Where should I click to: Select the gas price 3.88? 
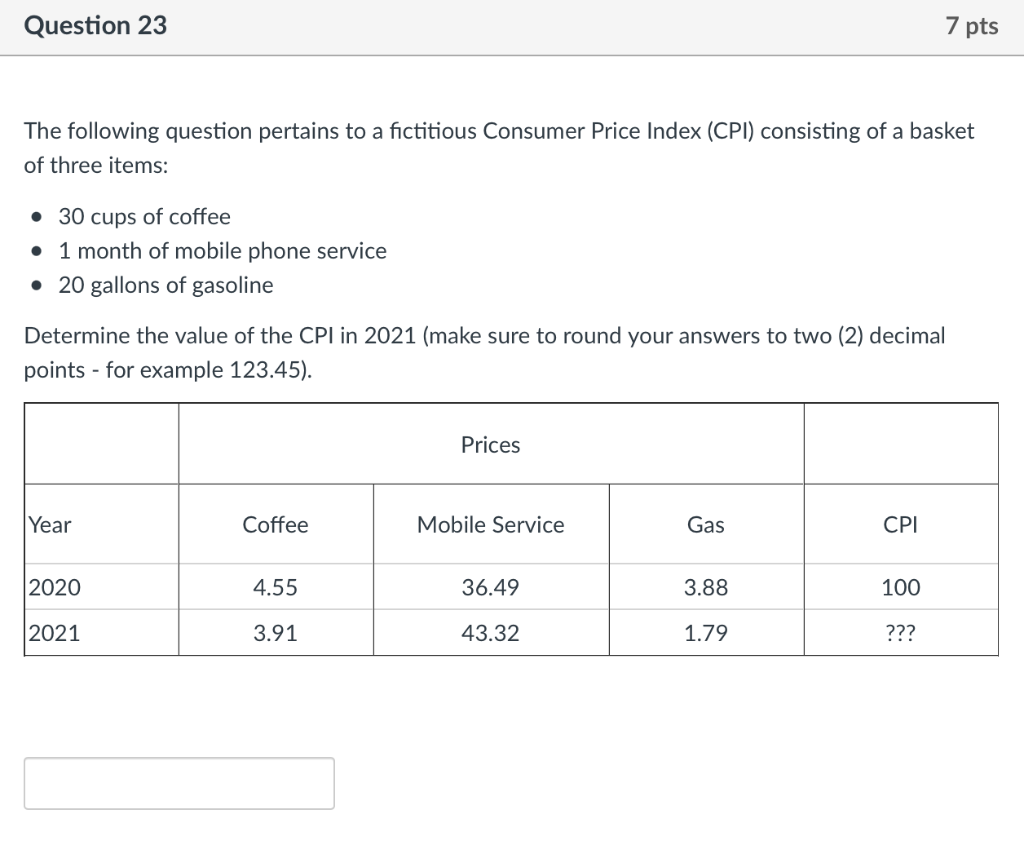pyautogui.click(x=706, y=588)
